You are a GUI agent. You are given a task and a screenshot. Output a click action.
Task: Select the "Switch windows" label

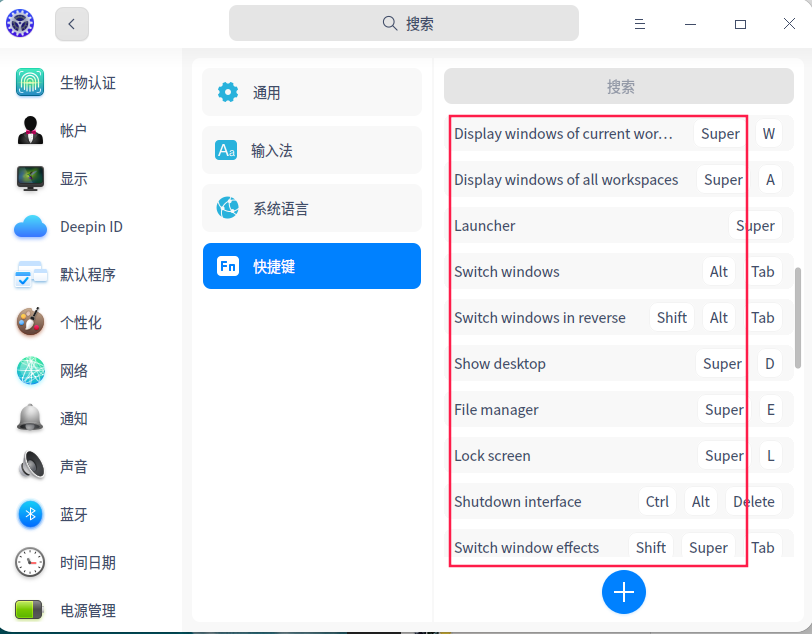click(506, 272)
